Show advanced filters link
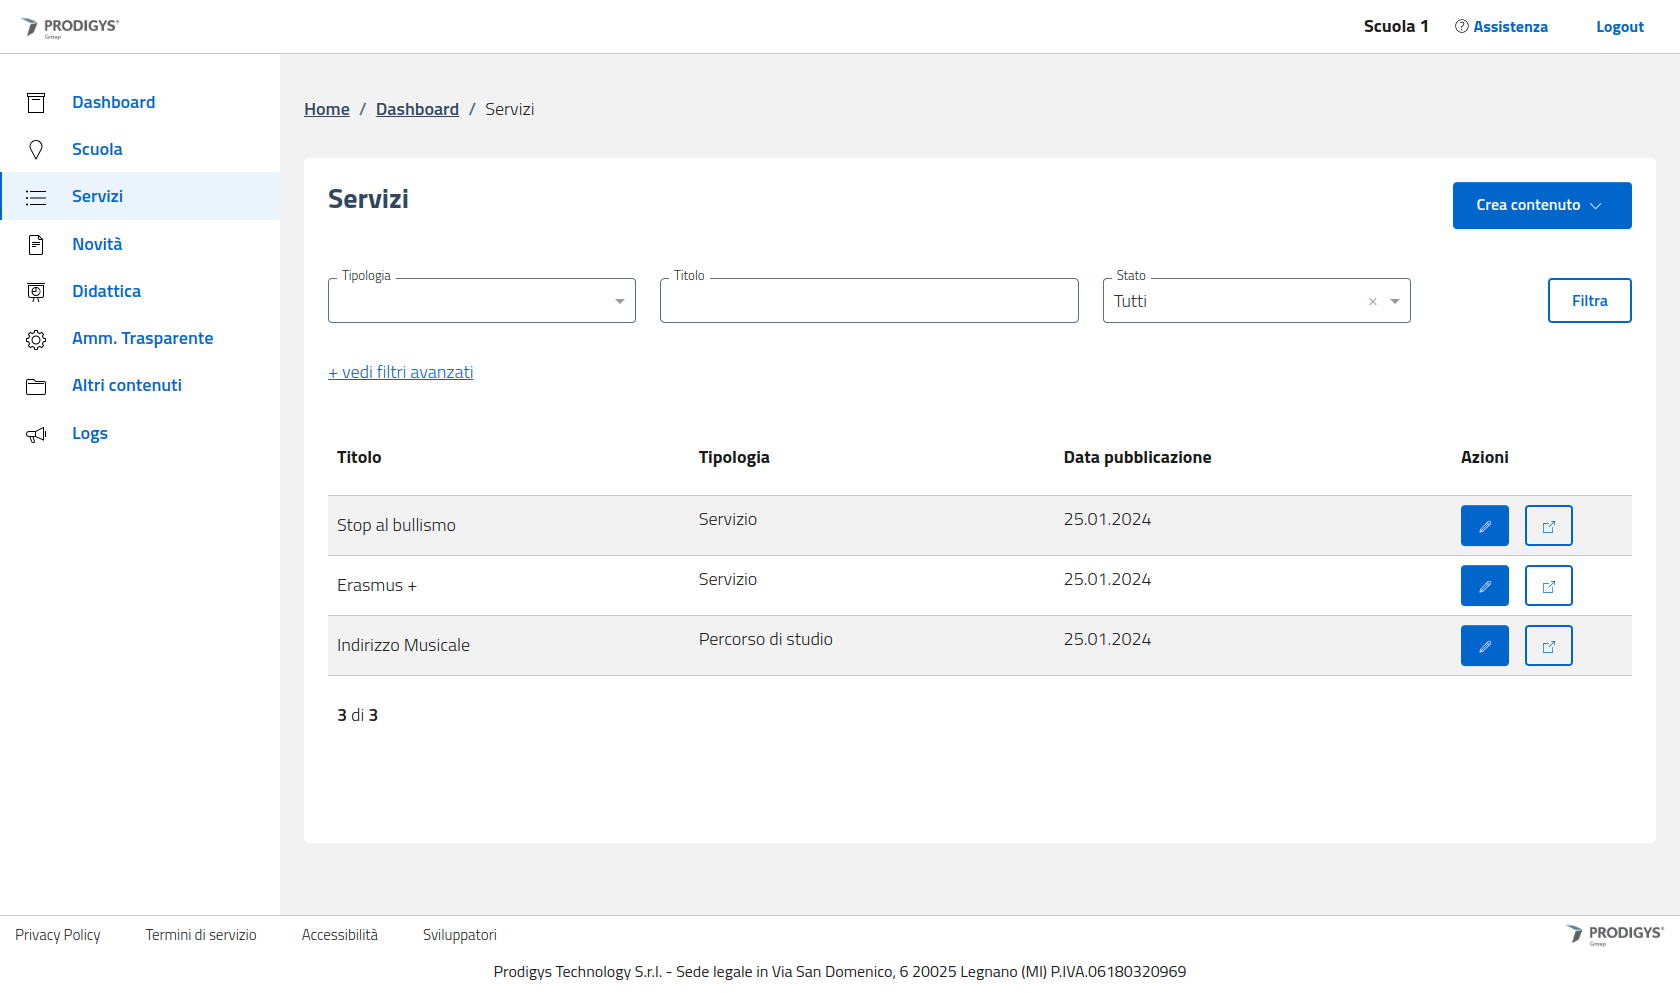The width and height of the screenshot is (1680, 993). click(400, 372)
